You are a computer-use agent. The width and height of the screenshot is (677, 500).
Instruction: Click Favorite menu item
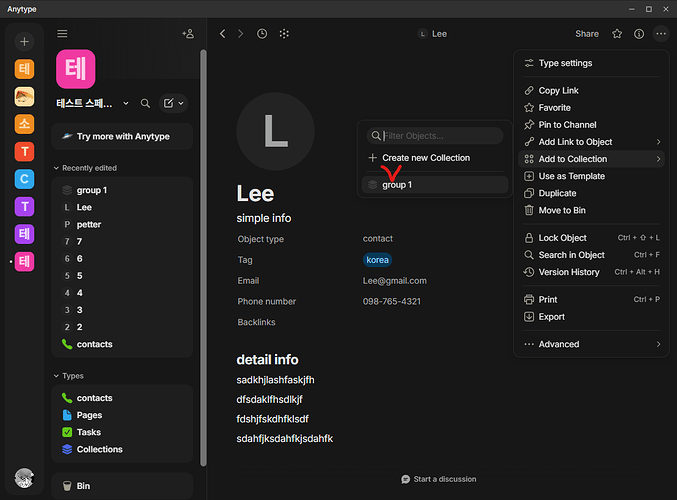coord(592,108)
